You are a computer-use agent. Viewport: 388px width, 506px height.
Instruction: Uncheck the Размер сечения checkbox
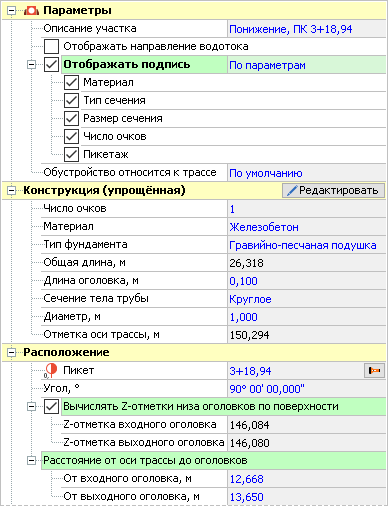71,118
